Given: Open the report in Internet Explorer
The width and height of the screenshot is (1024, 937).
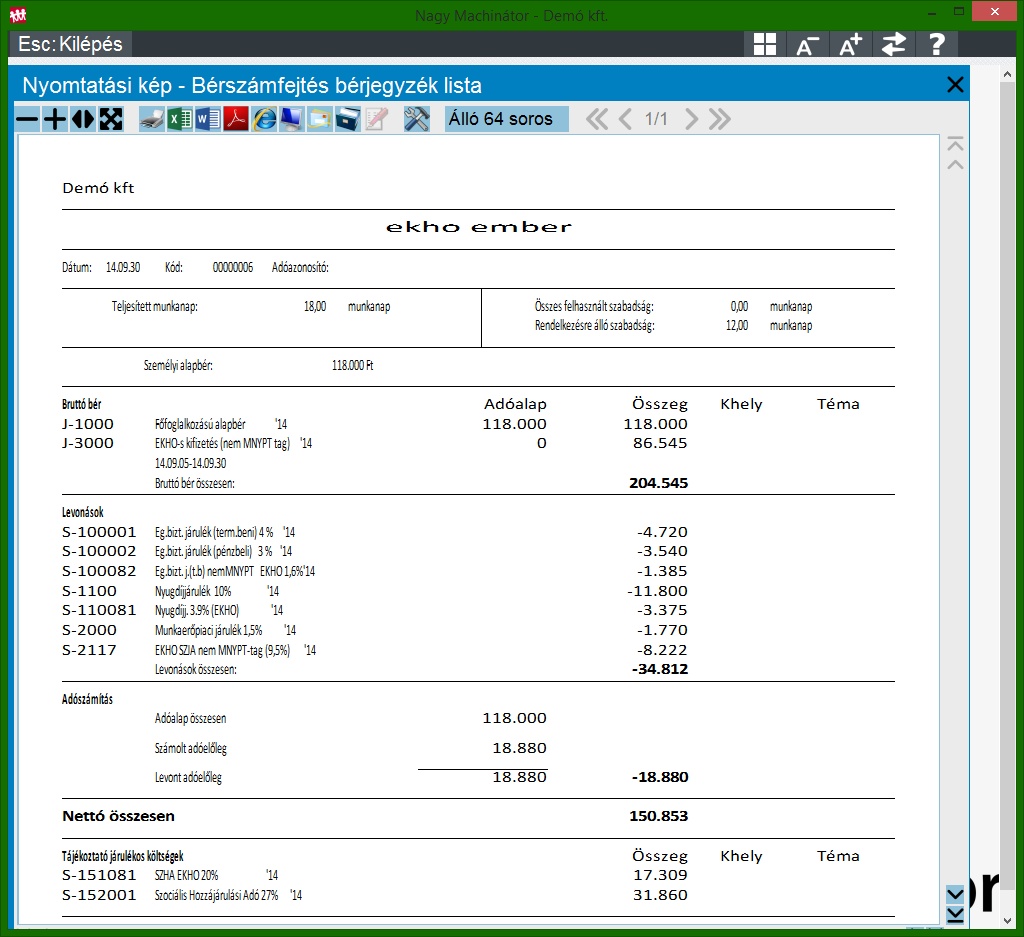Looking at the screenshot, I should (264, 119).
